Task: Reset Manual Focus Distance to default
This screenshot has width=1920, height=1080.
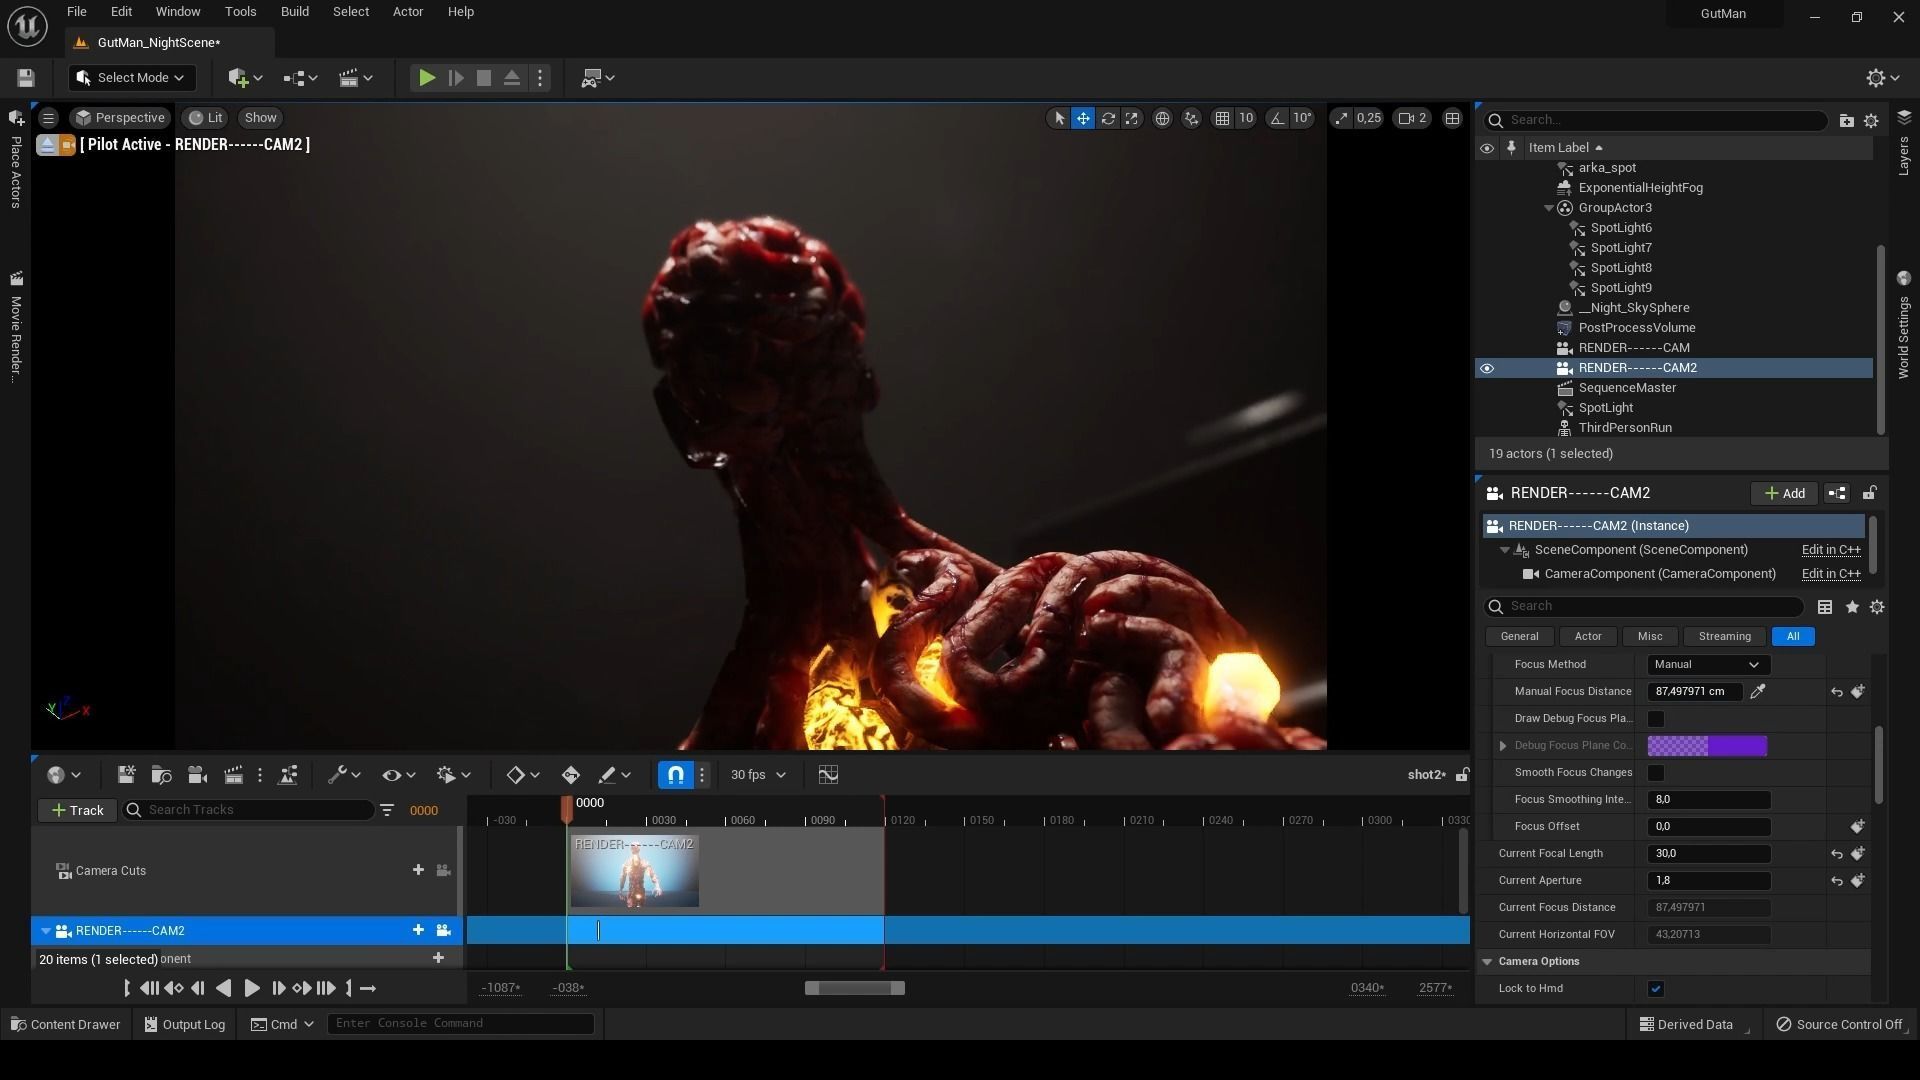Action: click(x=1837, y=692)
